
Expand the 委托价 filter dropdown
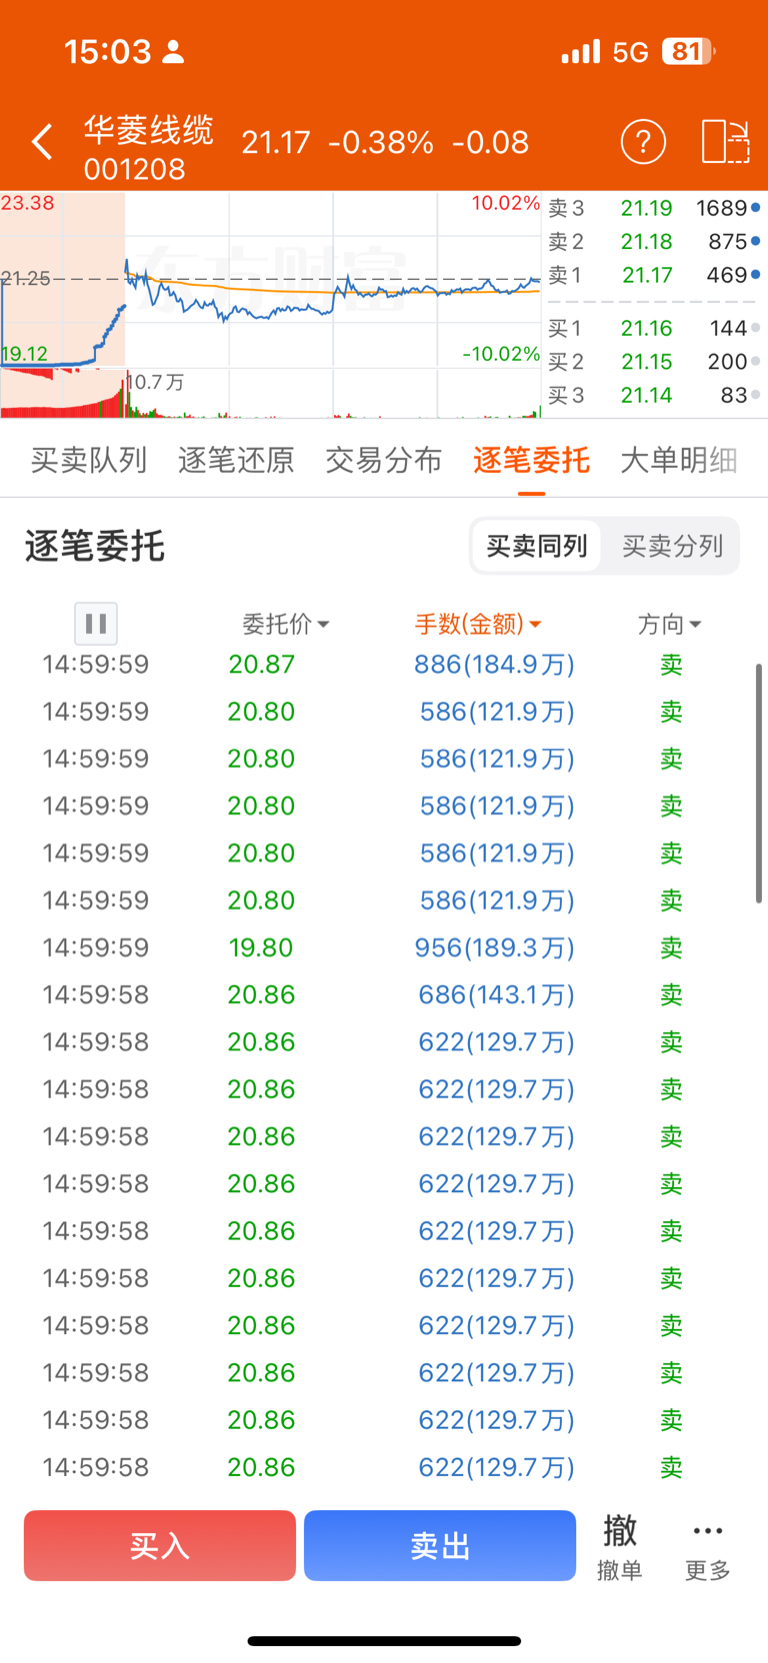click(286, 624)
